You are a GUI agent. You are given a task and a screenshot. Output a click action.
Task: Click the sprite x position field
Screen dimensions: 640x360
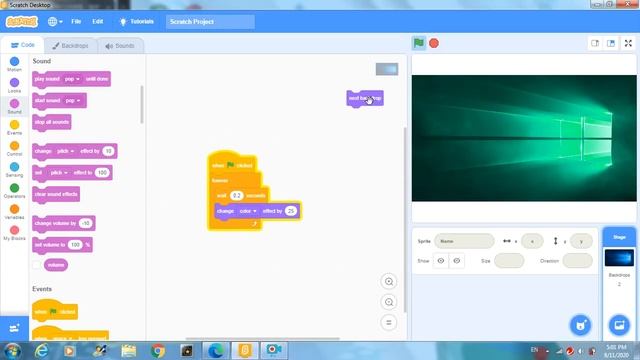[x=532, y=241]
